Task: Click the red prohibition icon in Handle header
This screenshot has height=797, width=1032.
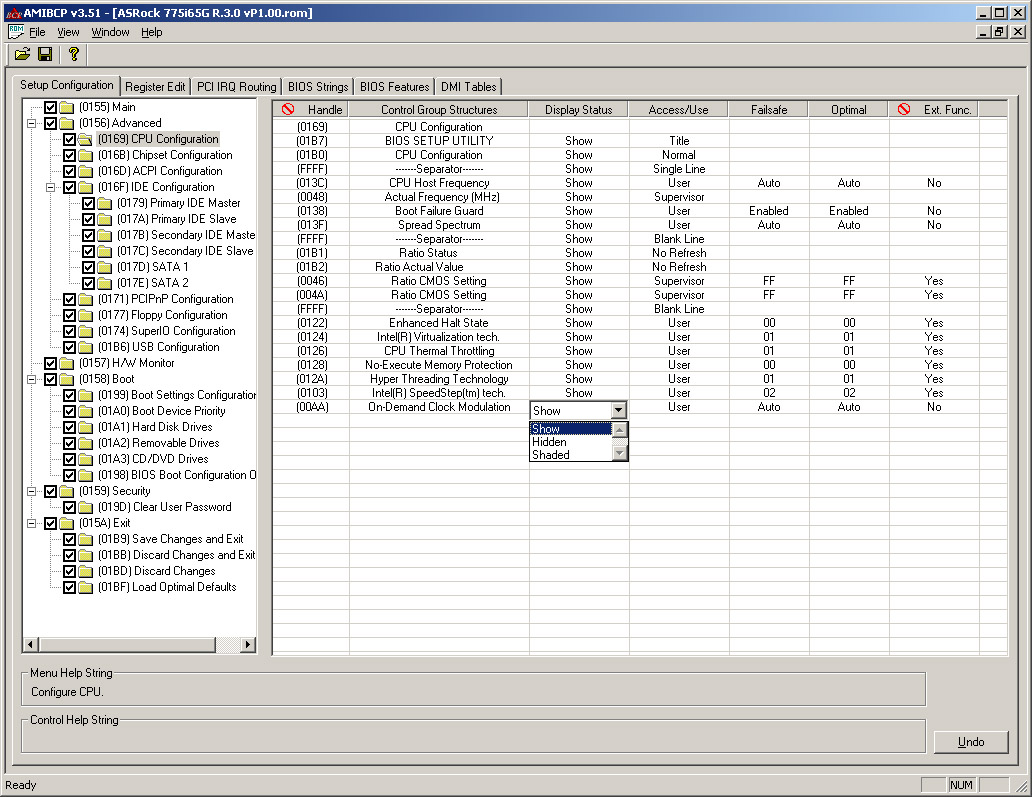Action: pos(288,109)
